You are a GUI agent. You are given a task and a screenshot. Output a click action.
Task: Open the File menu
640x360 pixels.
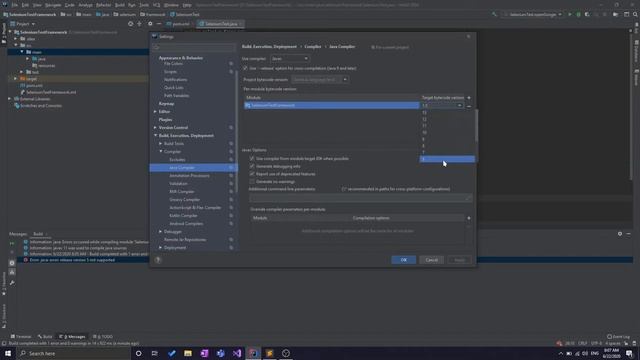pyautogui.click(x=15, y=5)
